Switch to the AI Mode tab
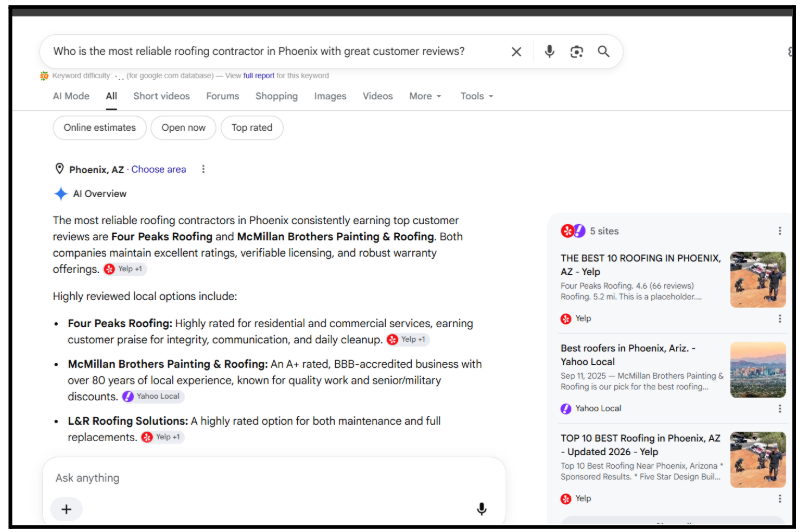 point(71,96)
